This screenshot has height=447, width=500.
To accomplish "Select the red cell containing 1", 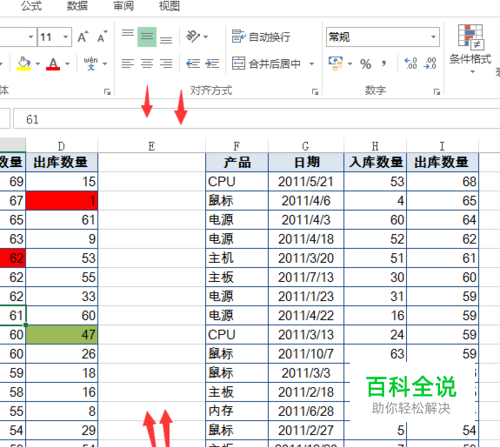I will coord(62,201).
